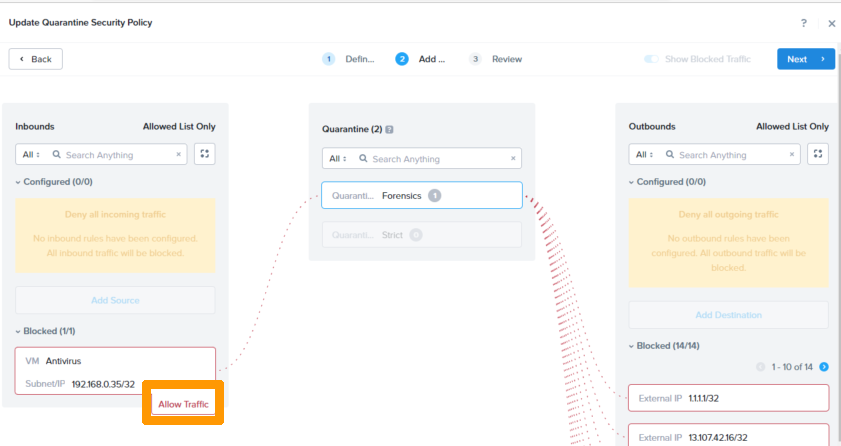The width and height of the screenshot is (841, 446).
Task: Go to next page of blocked outbounds
Action: (x=824, y=367)
